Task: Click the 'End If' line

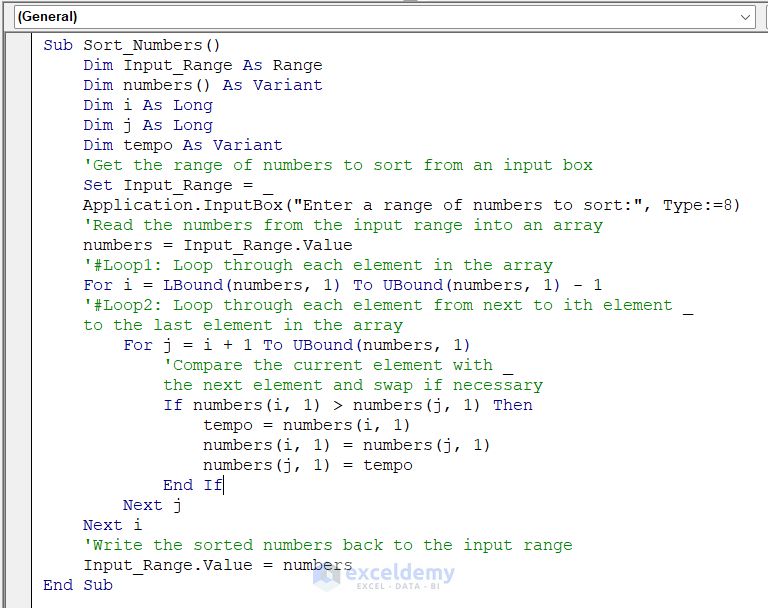Action: pyautogui.click(x=193, y=486)
